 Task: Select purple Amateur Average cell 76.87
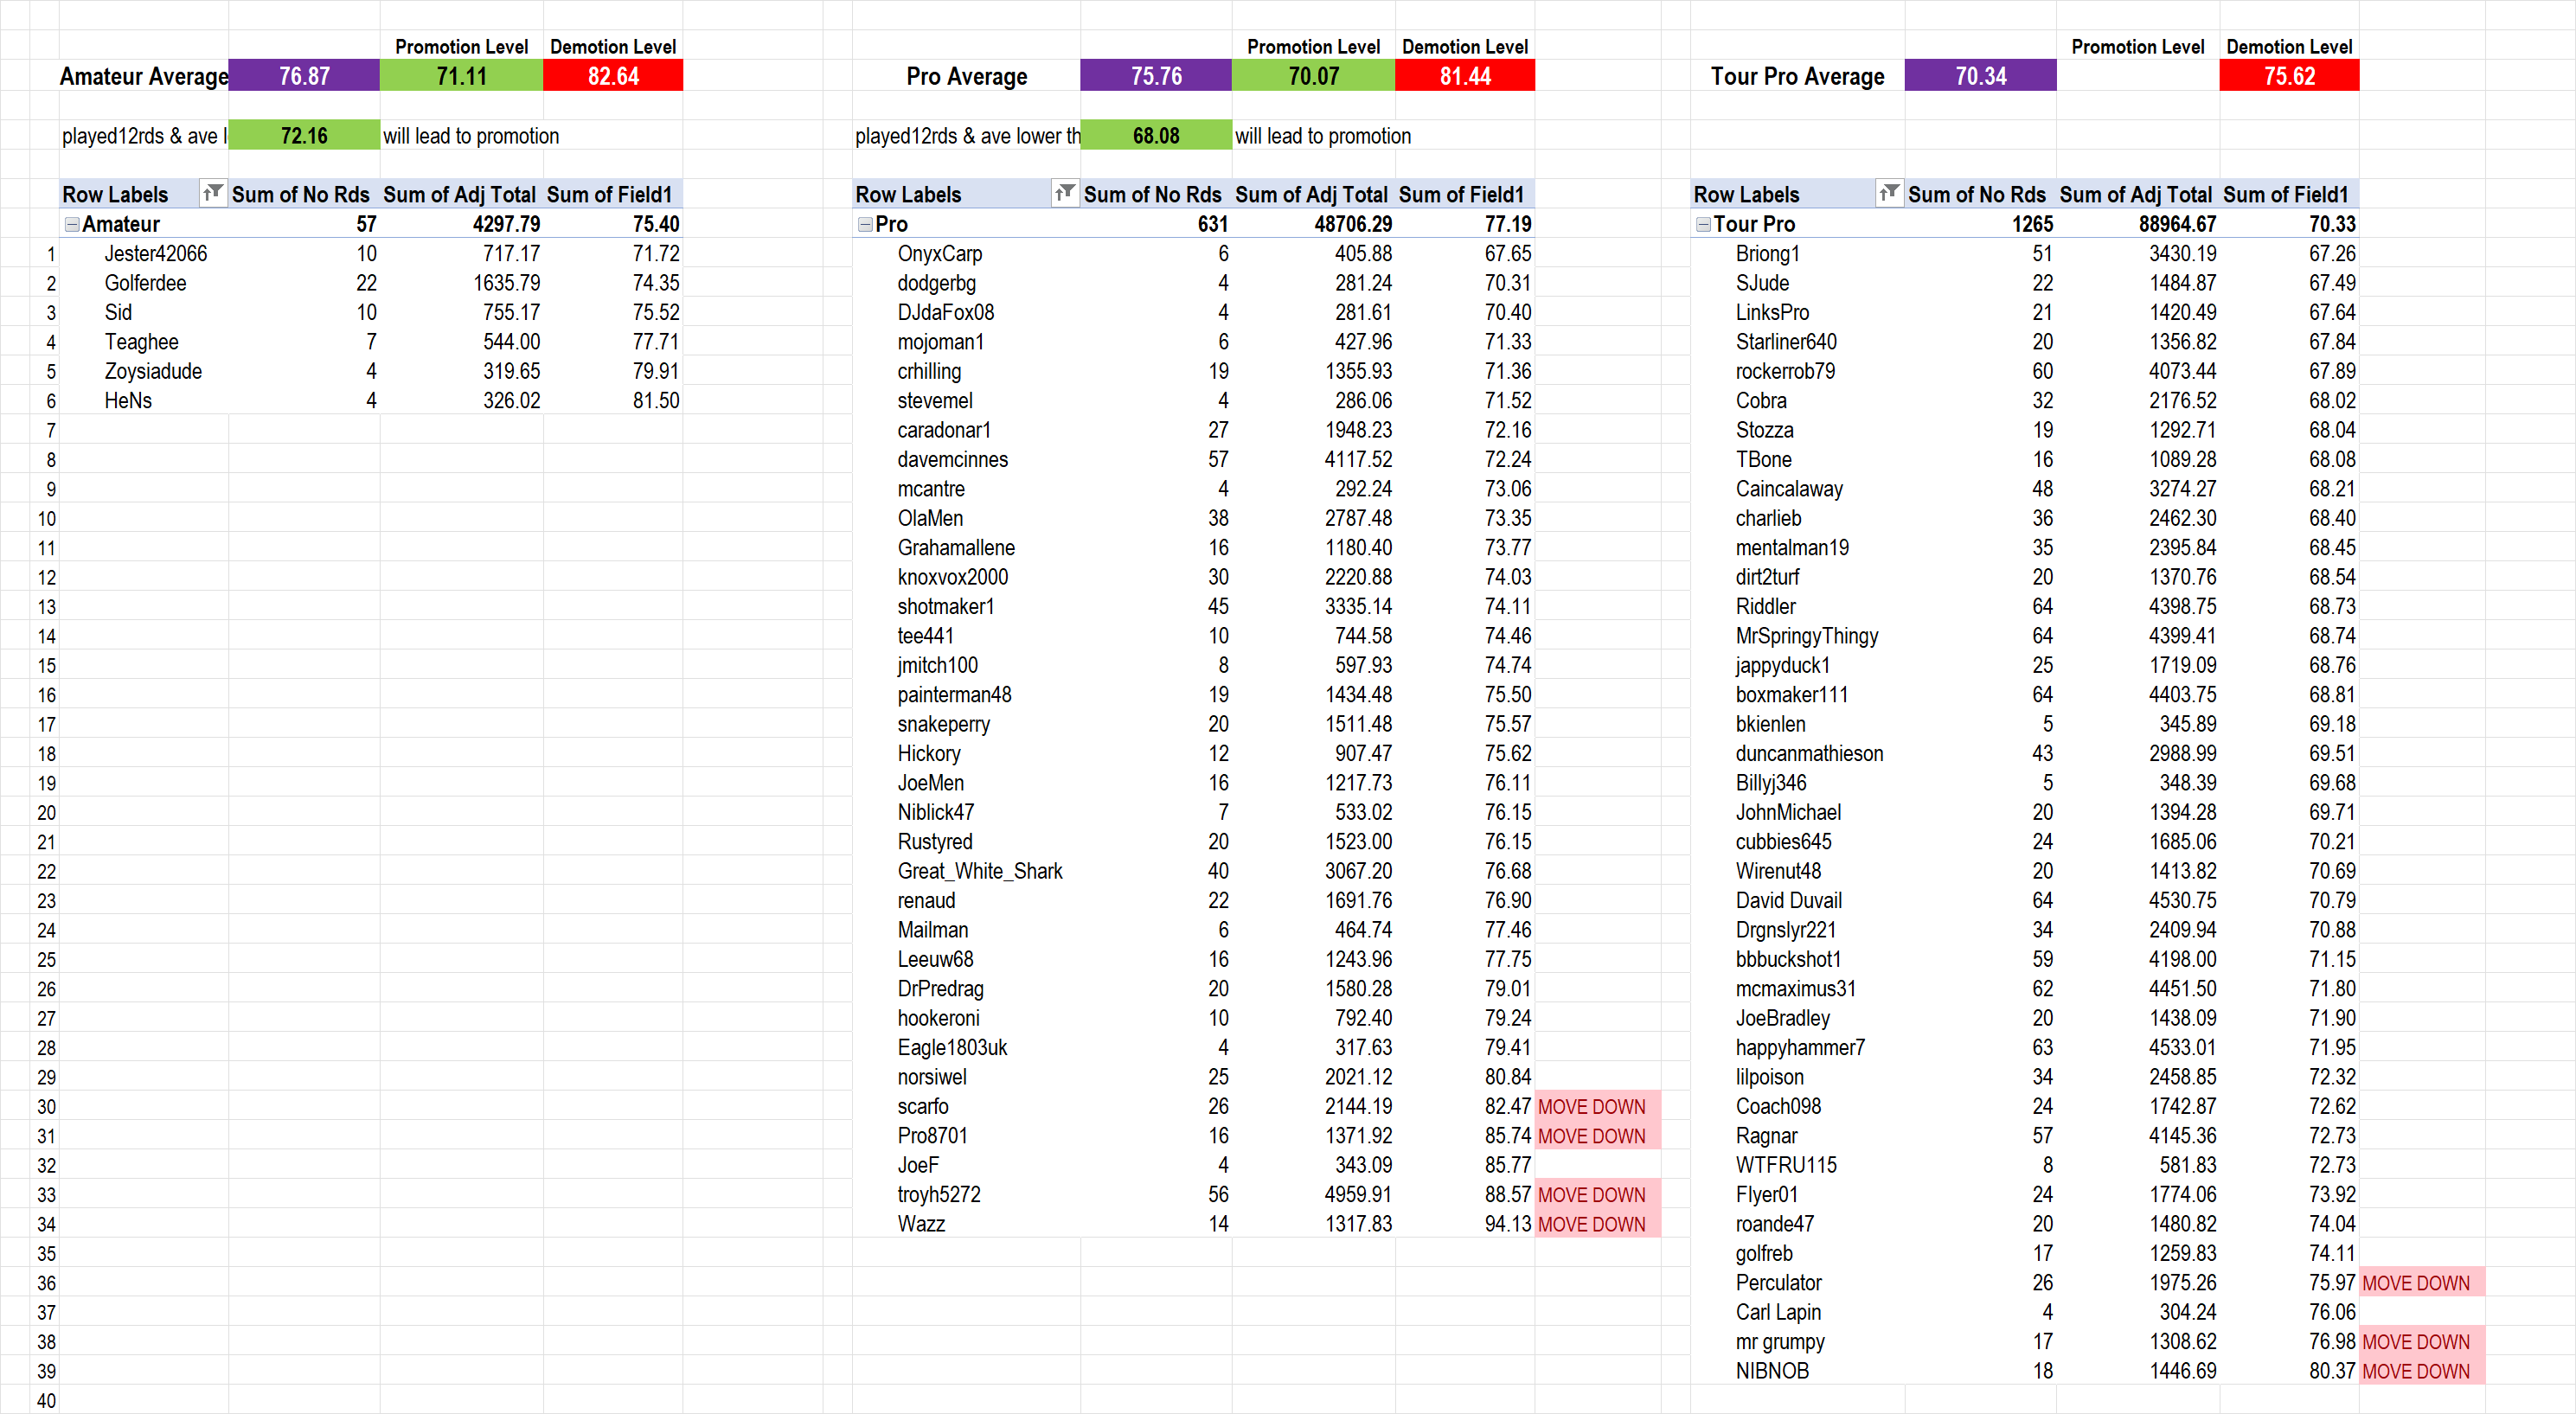tap(304, 76)
